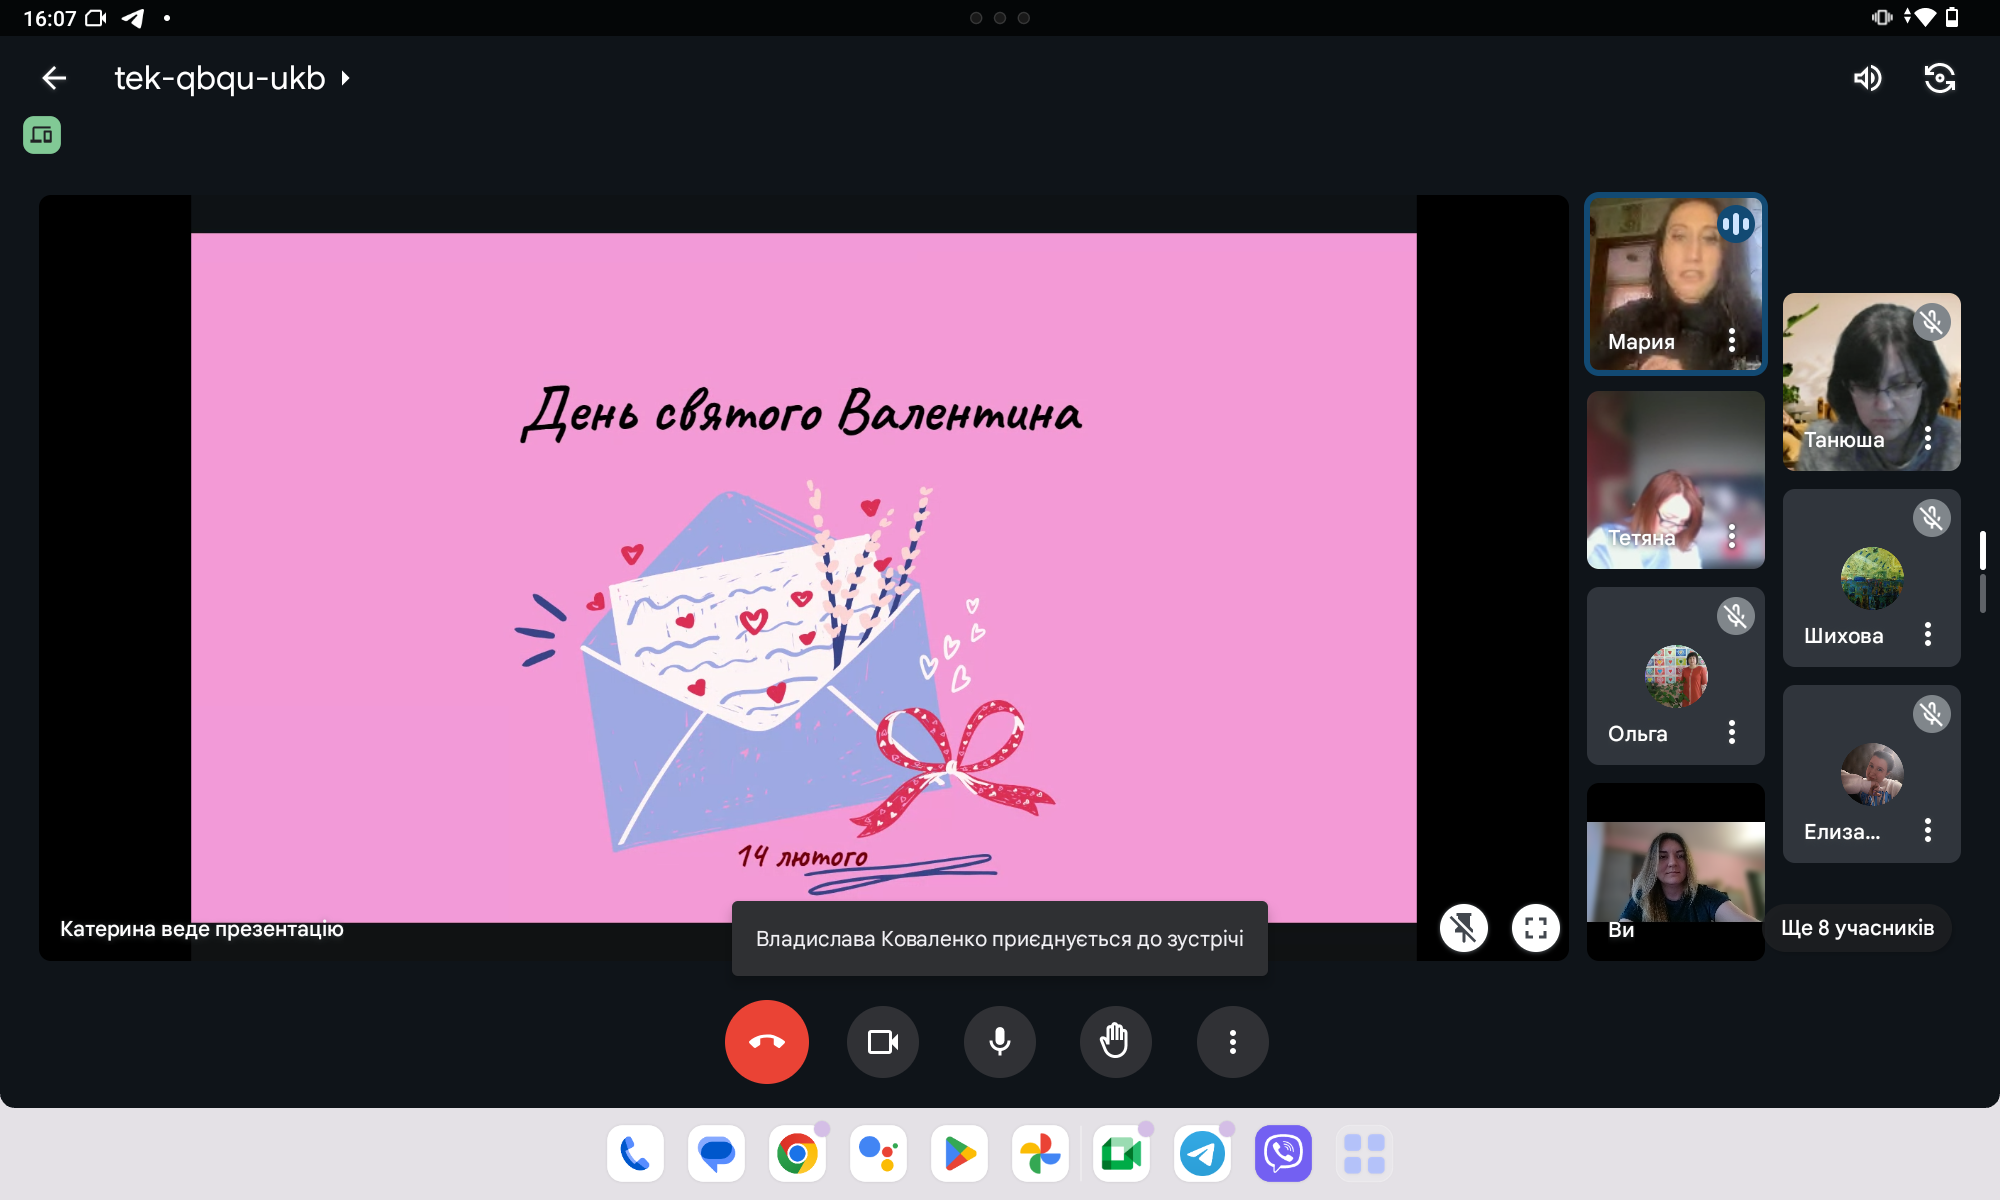Open three-dot menu on Шихова tile

point(1928,635)
